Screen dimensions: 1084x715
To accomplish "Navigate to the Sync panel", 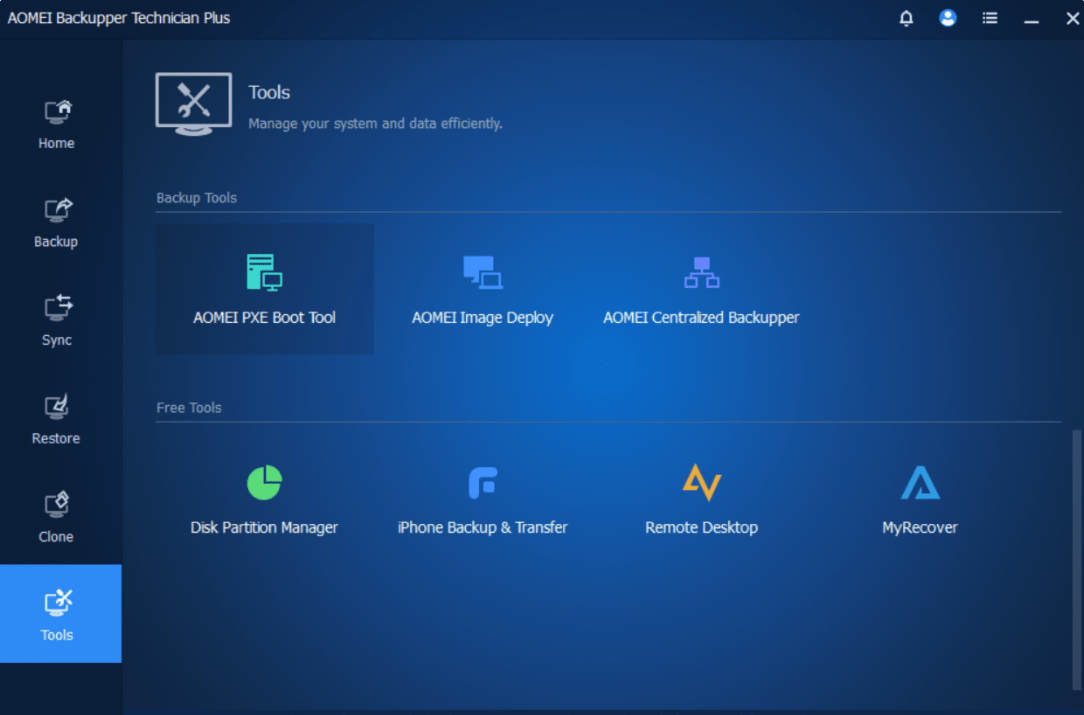I will point(55,321).
